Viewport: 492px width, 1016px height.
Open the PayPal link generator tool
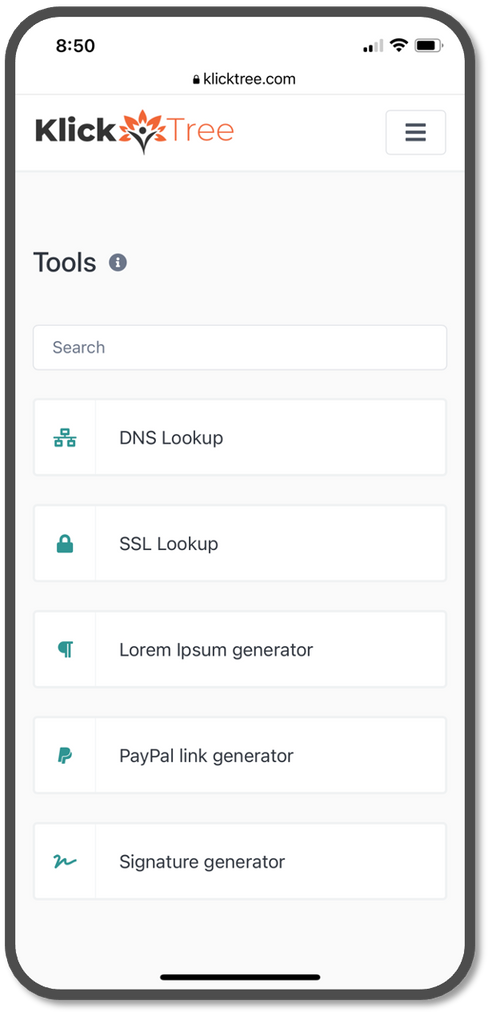[x=240, y=755]
